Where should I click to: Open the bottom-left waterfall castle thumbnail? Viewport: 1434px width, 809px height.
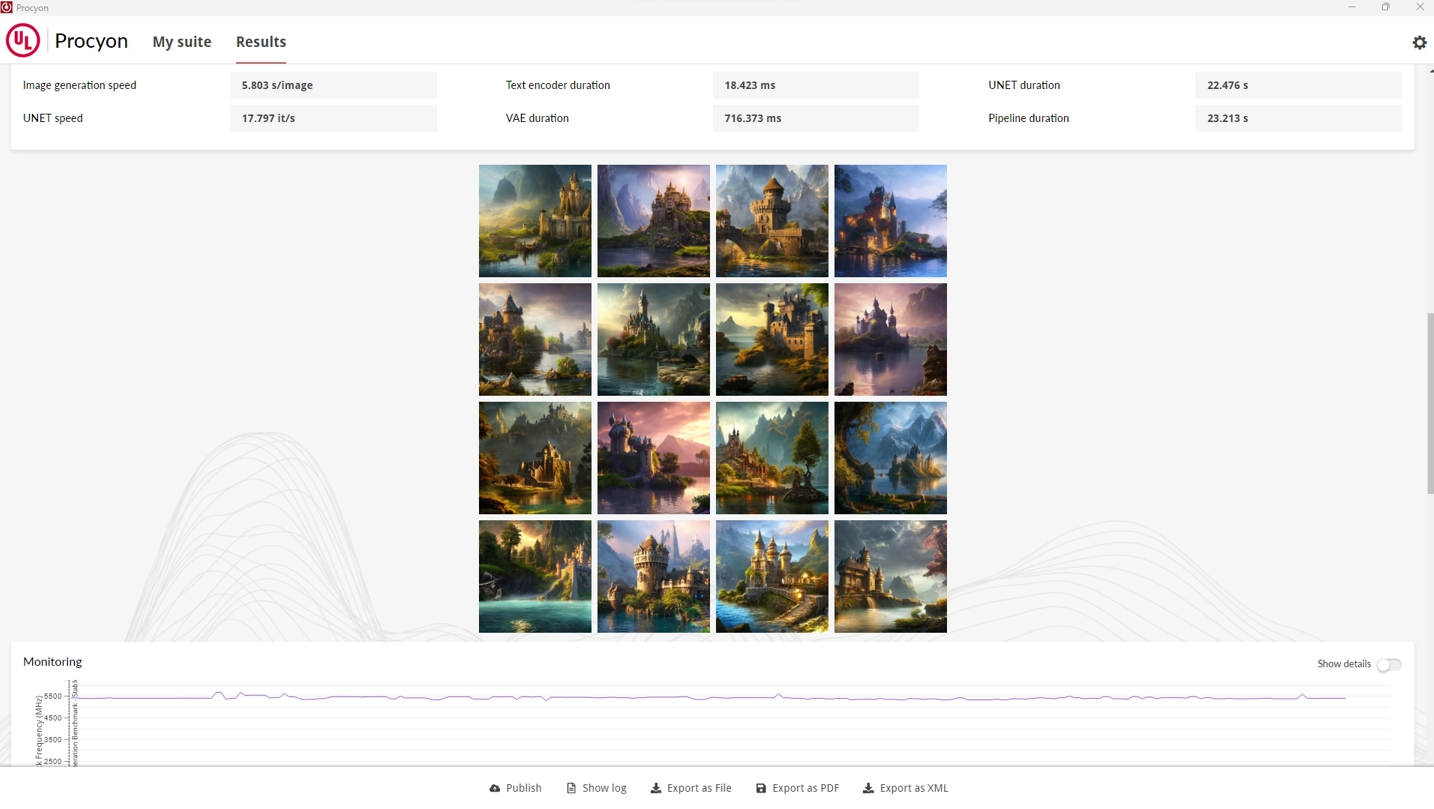(x=535, y=576)
